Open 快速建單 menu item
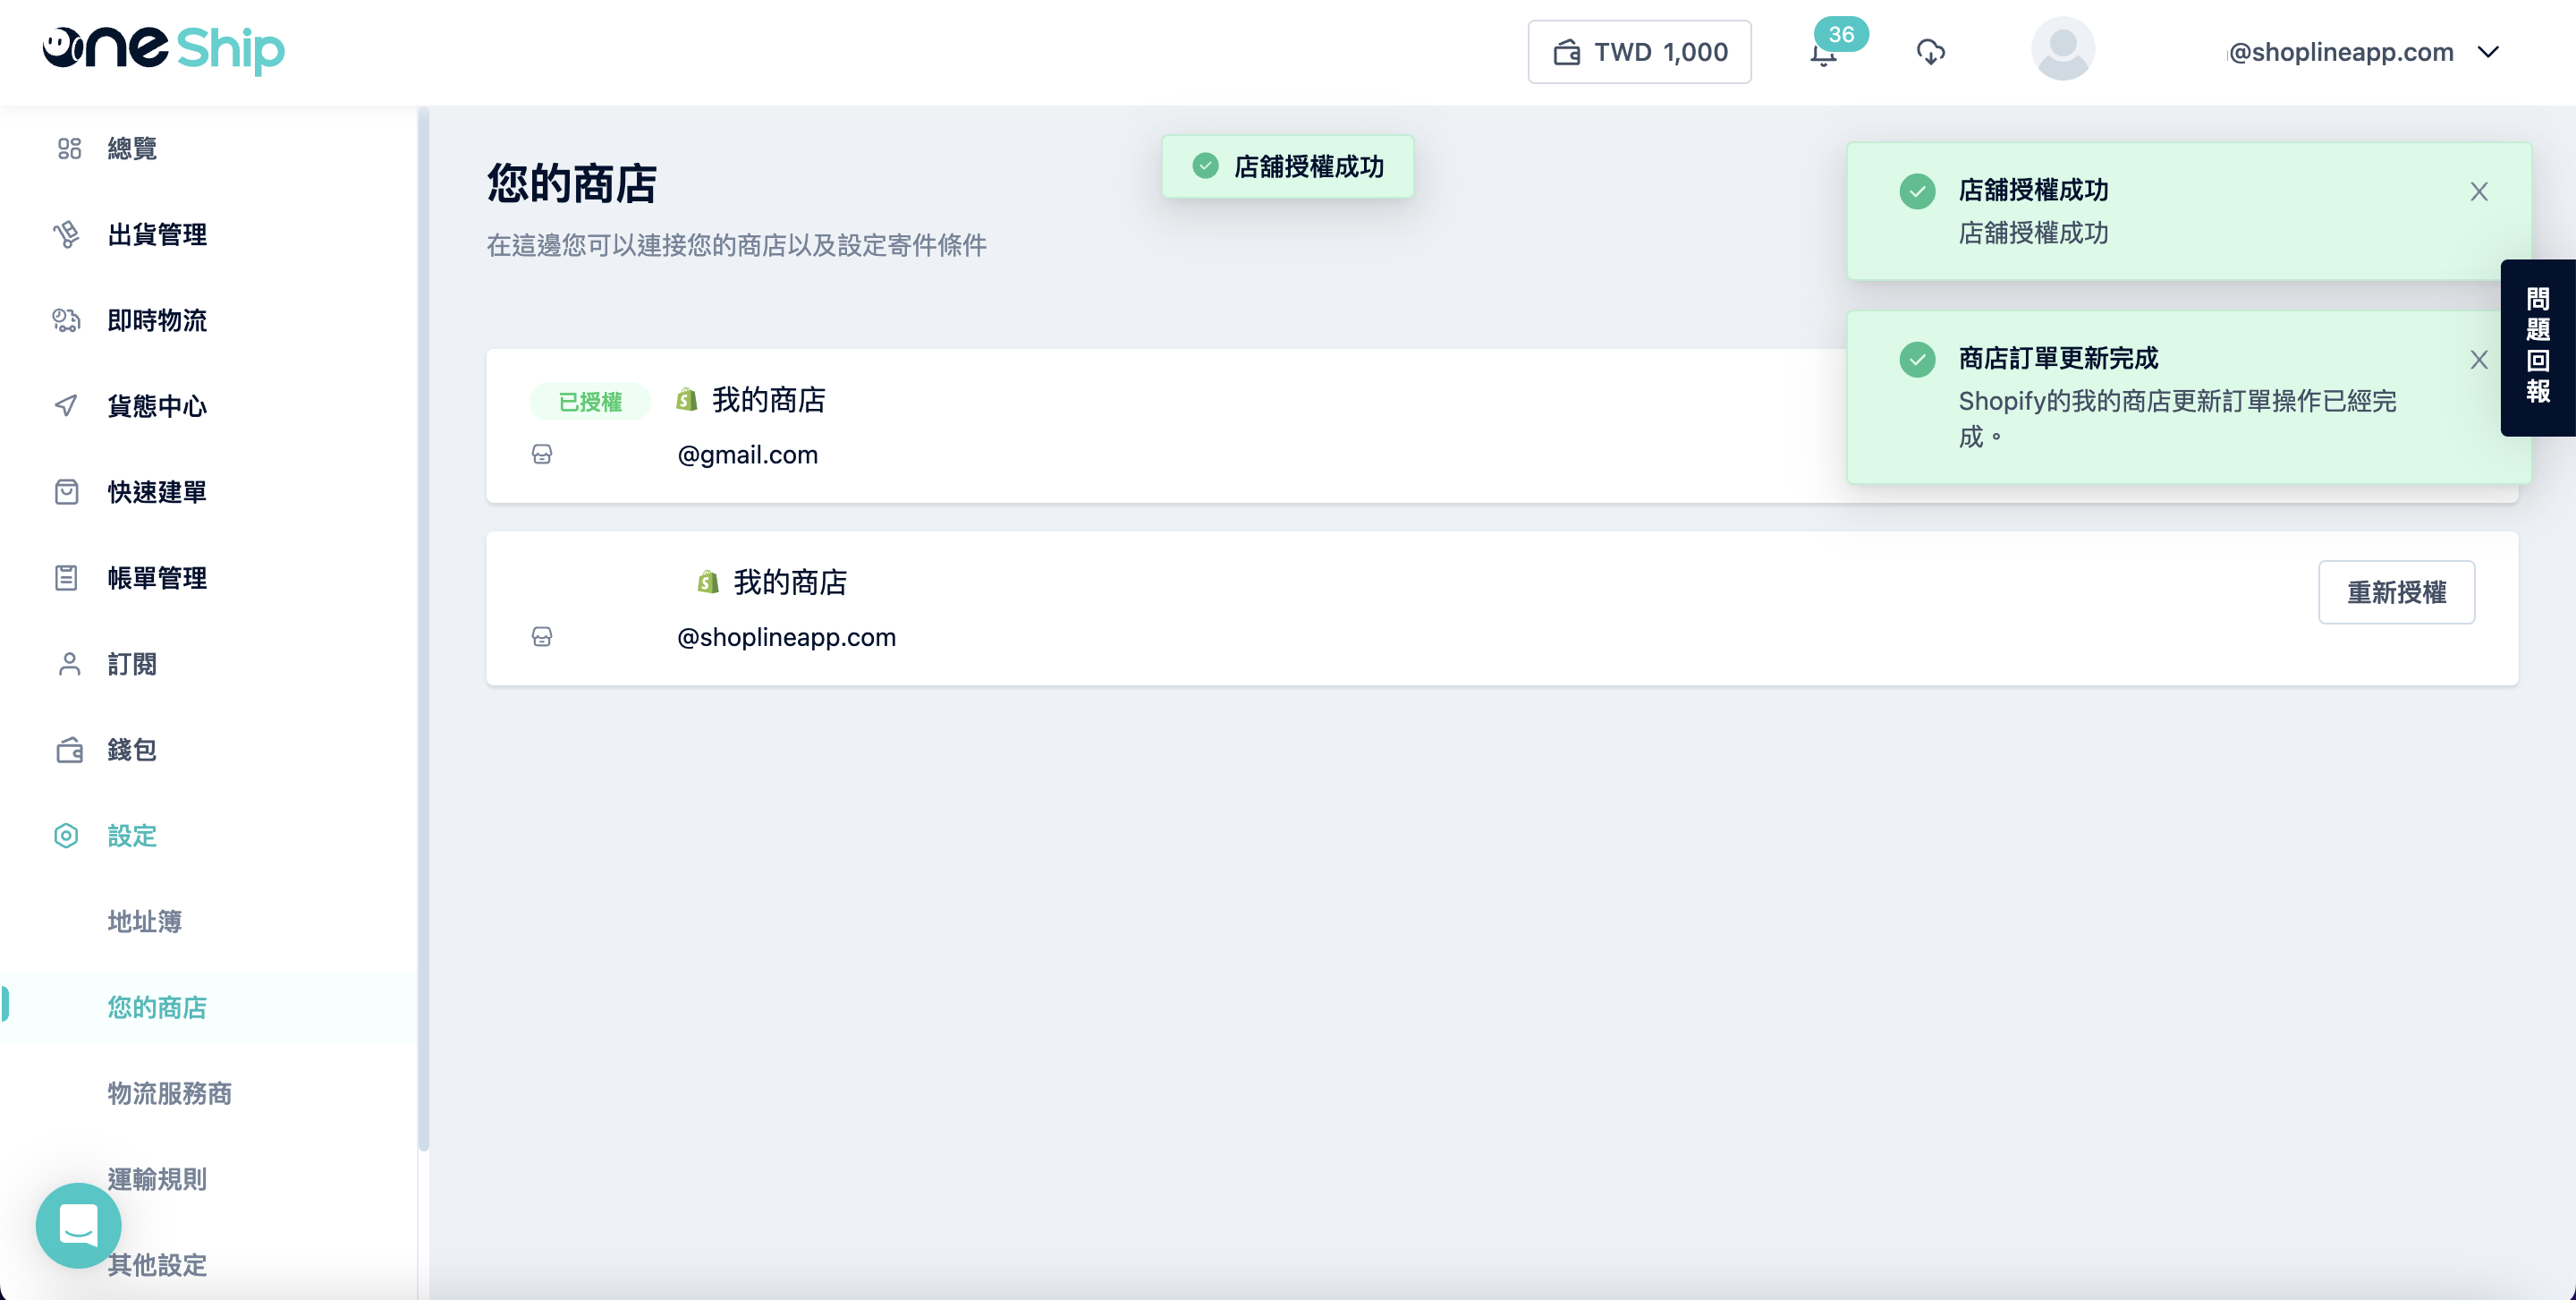This screenshot has height=1300, width=2576. pos(157,491)
